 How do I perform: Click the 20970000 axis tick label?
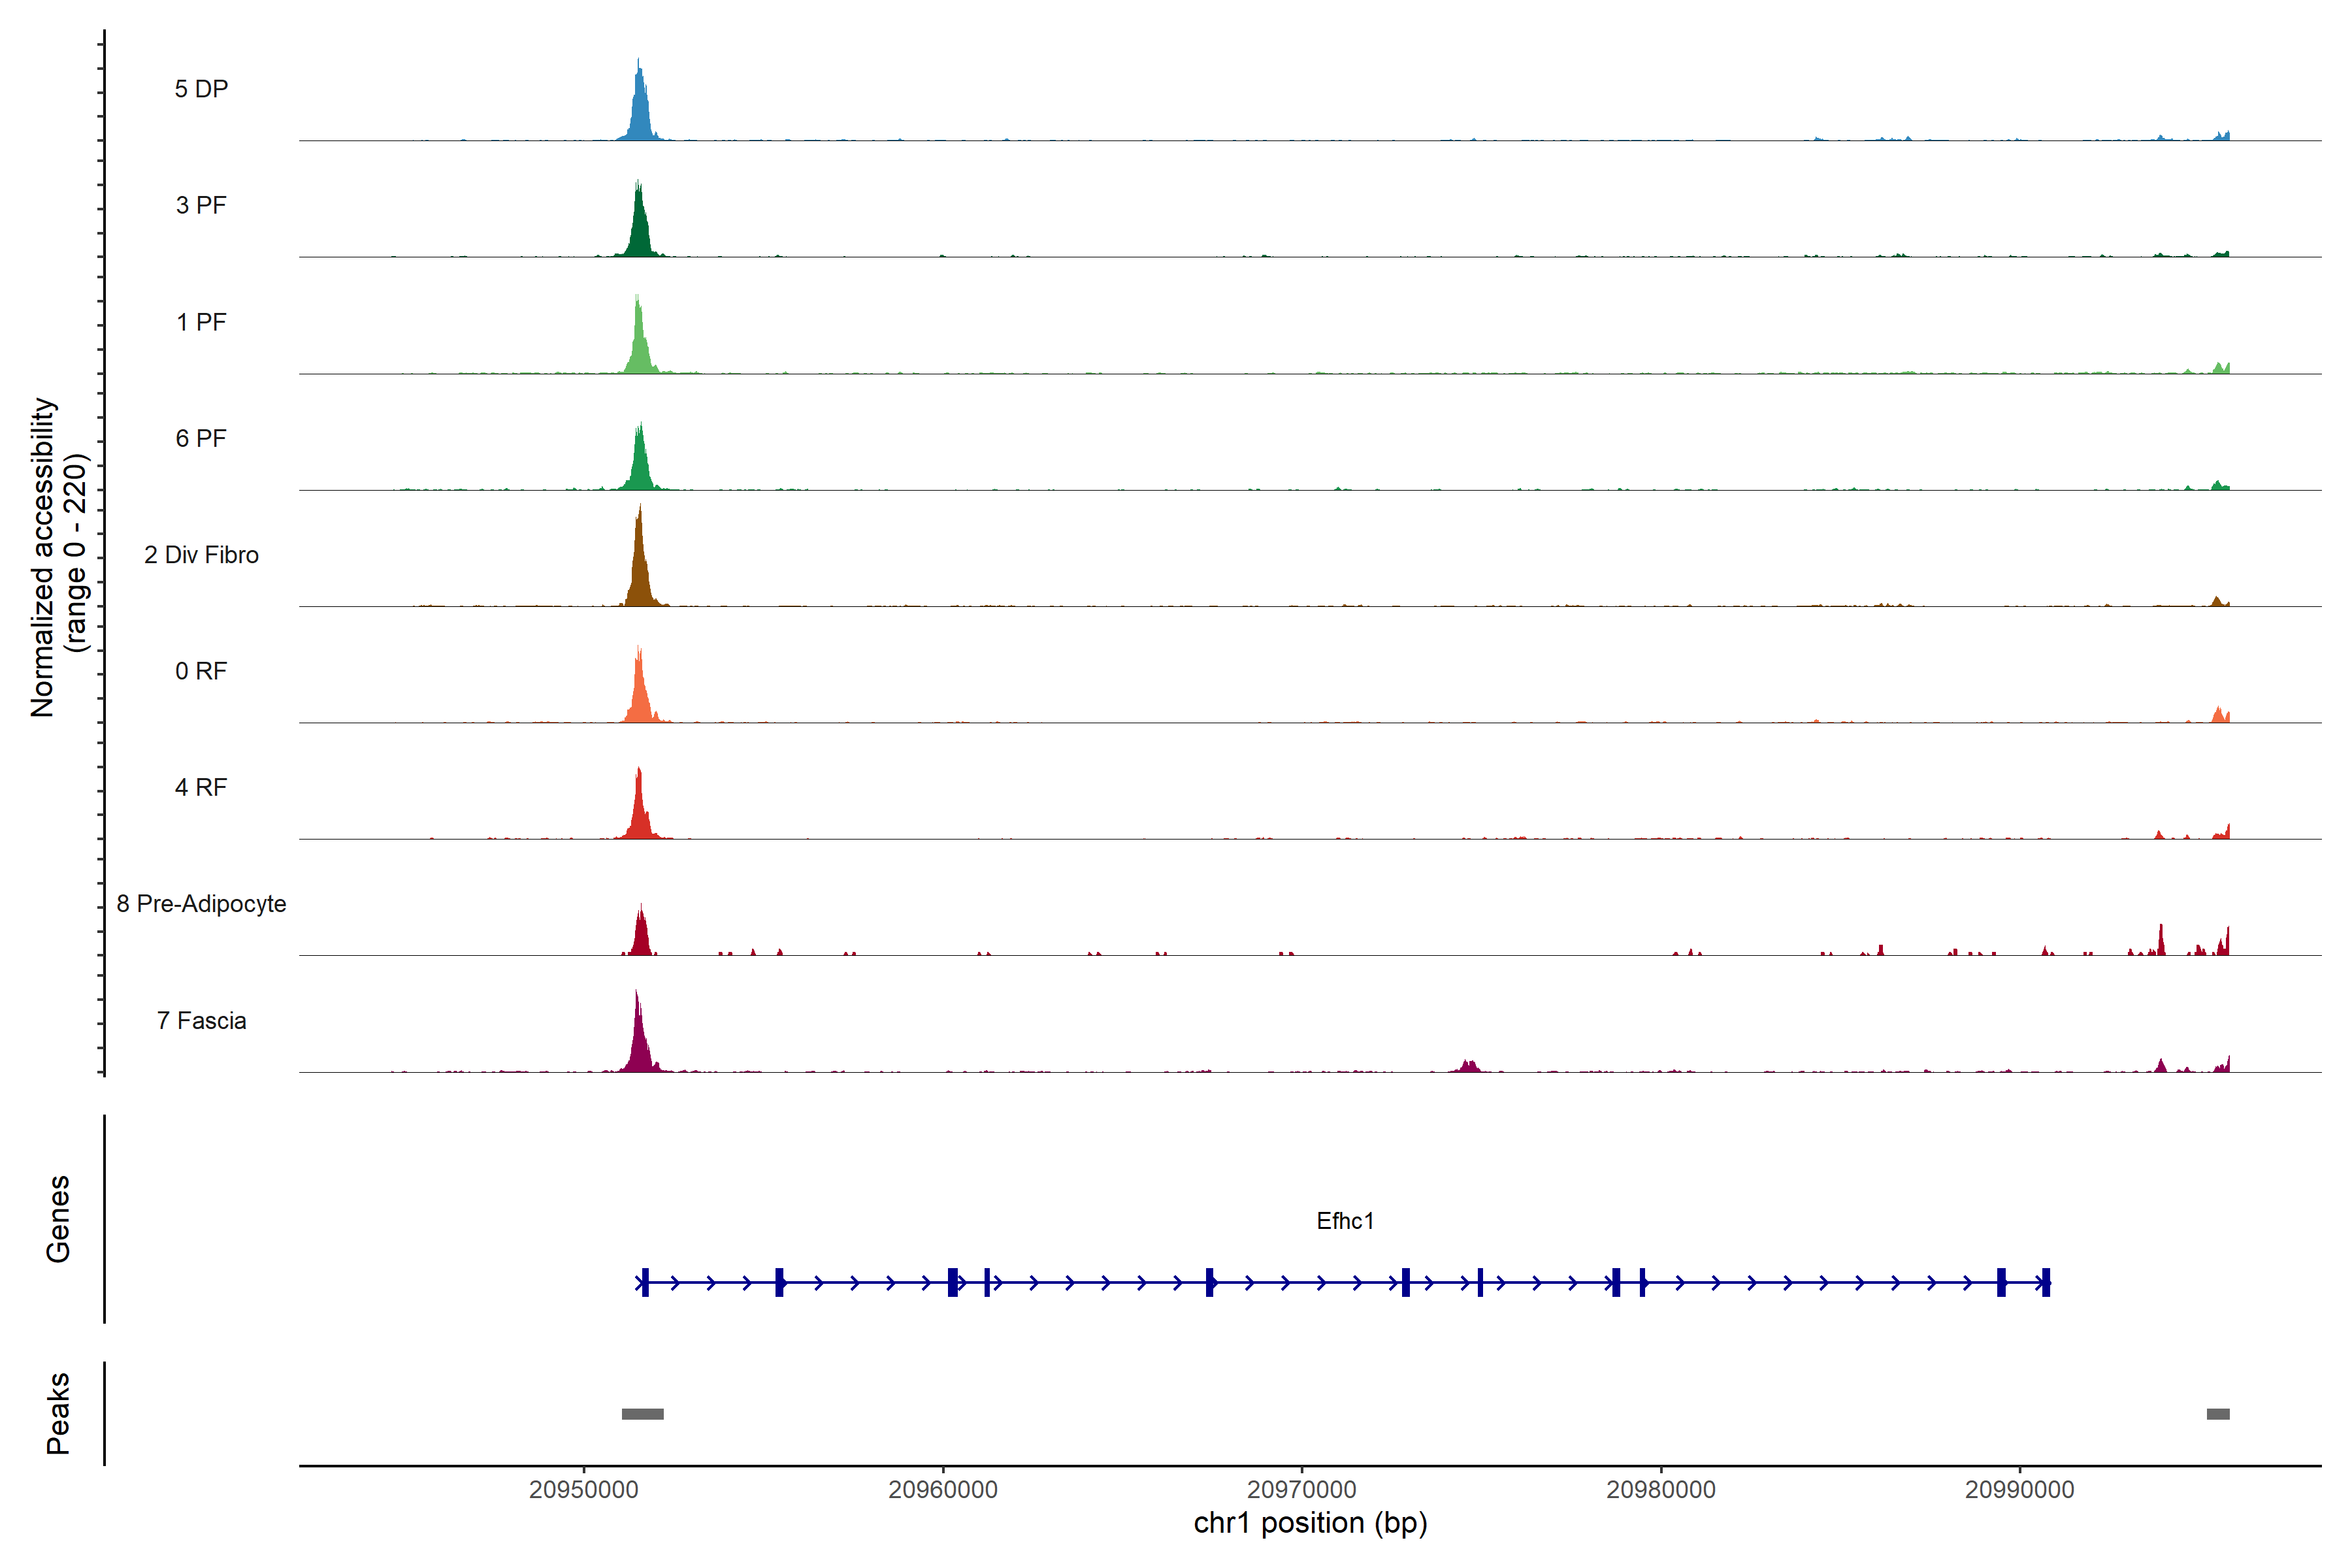(x=1302, y=1489)
